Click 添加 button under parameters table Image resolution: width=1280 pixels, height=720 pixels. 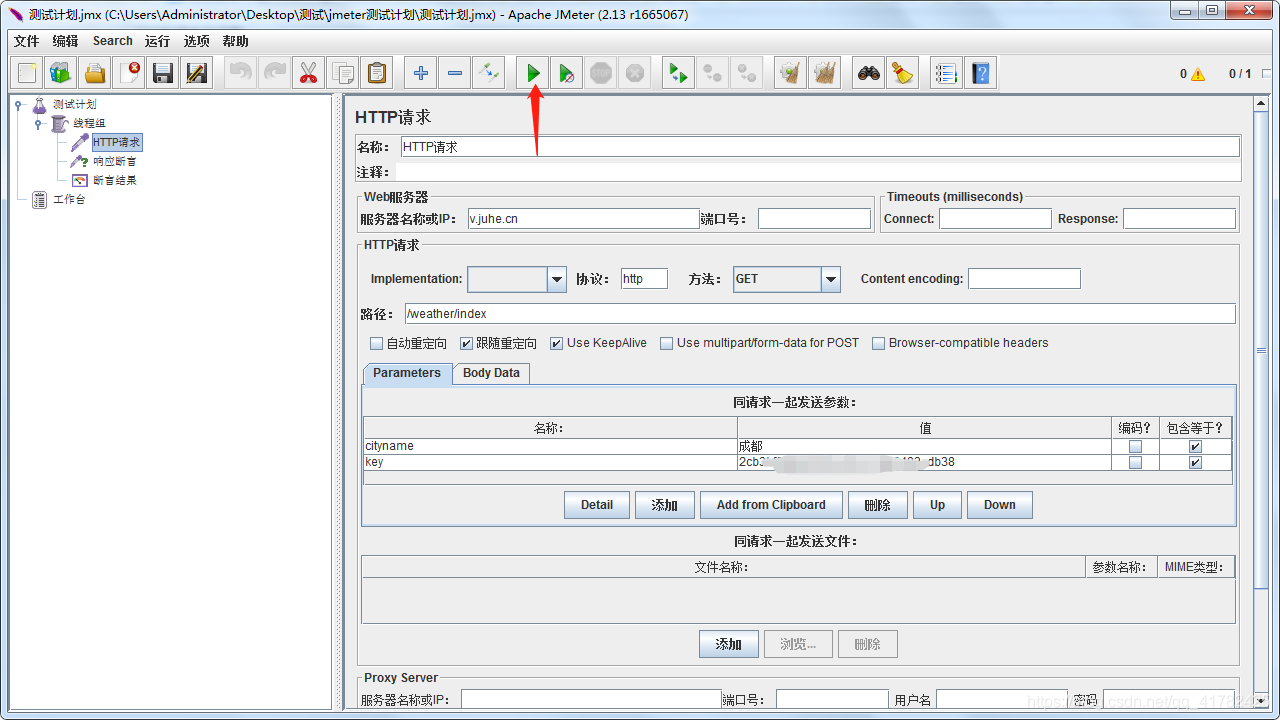(x=665, y=505)
